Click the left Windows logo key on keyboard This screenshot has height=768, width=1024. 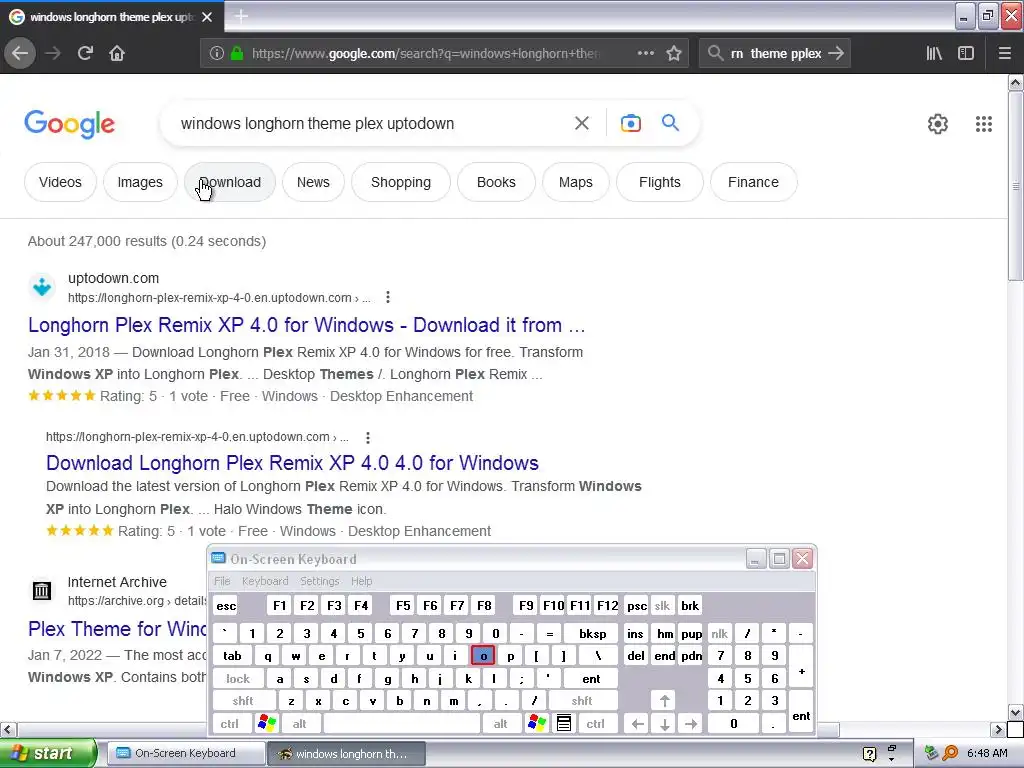point(267,723)
